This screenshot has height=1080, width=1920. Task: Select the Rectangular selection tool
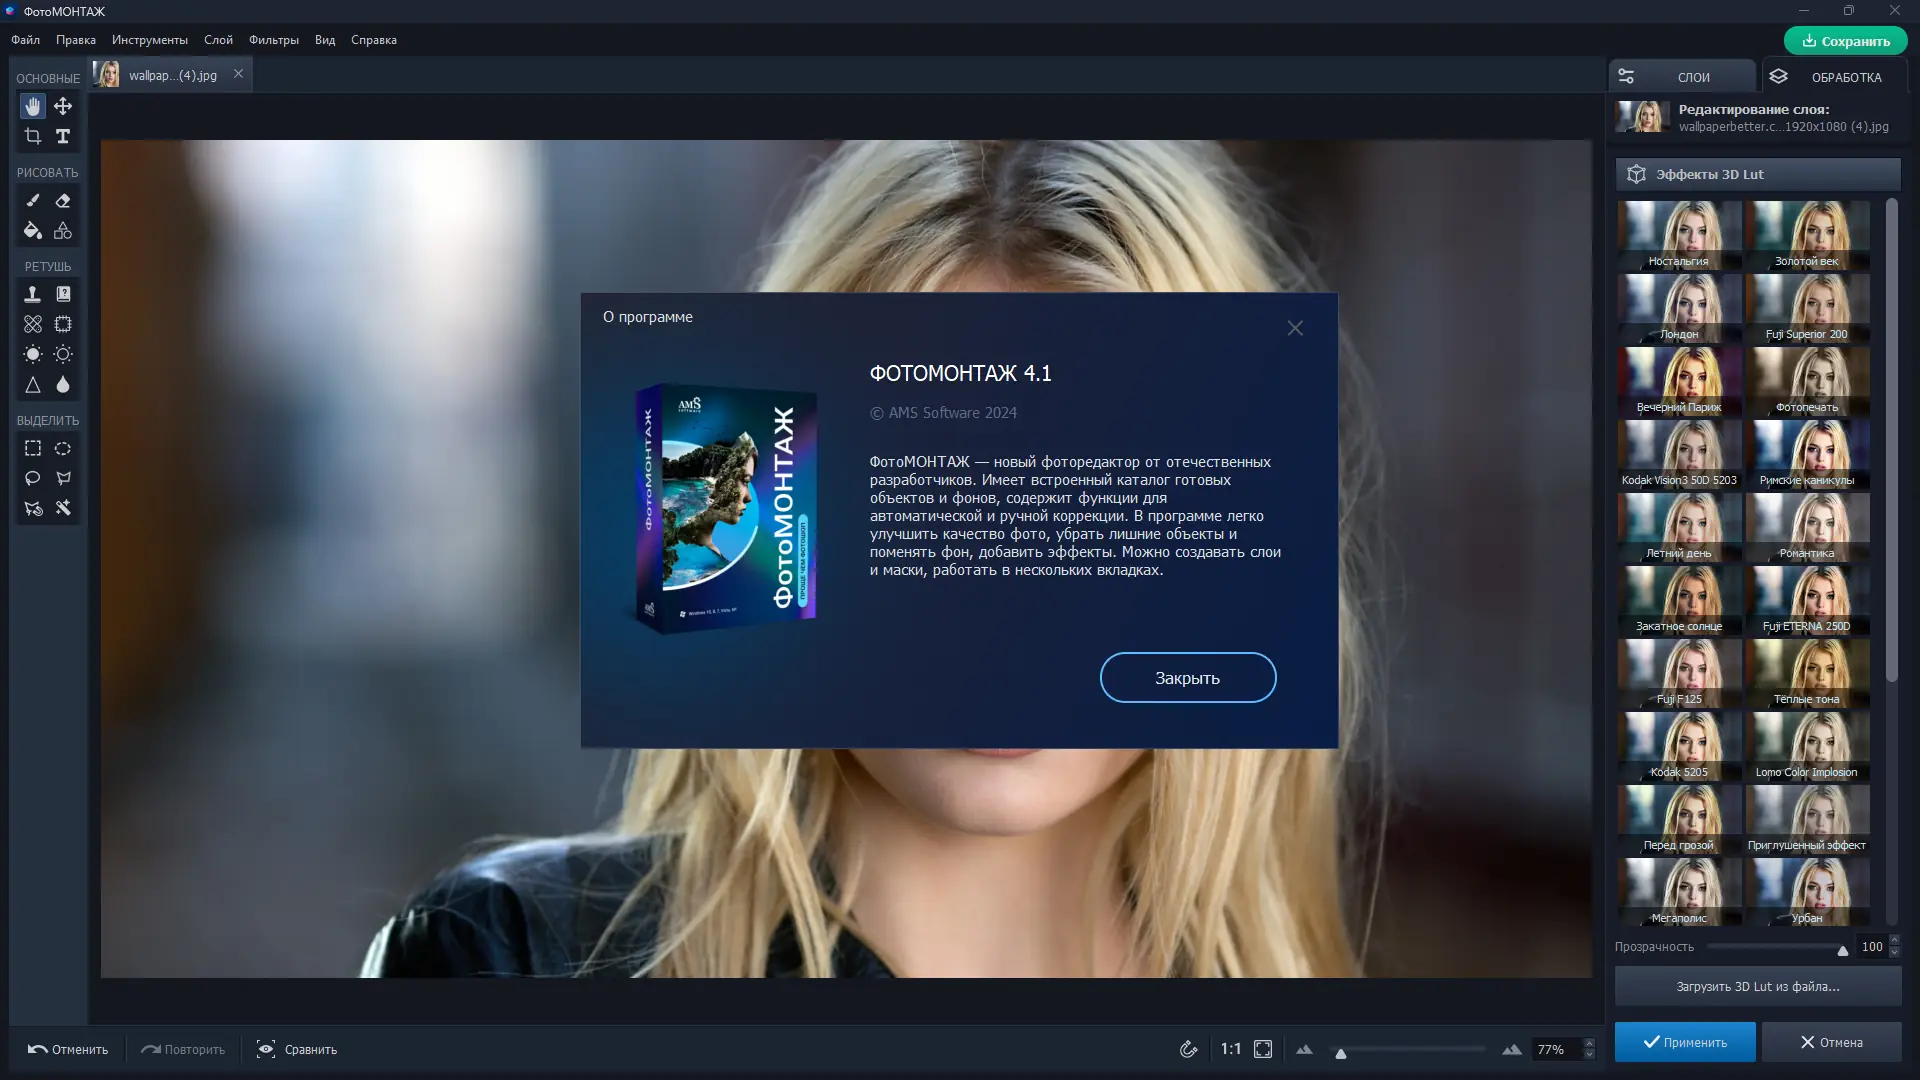[33, 449]
